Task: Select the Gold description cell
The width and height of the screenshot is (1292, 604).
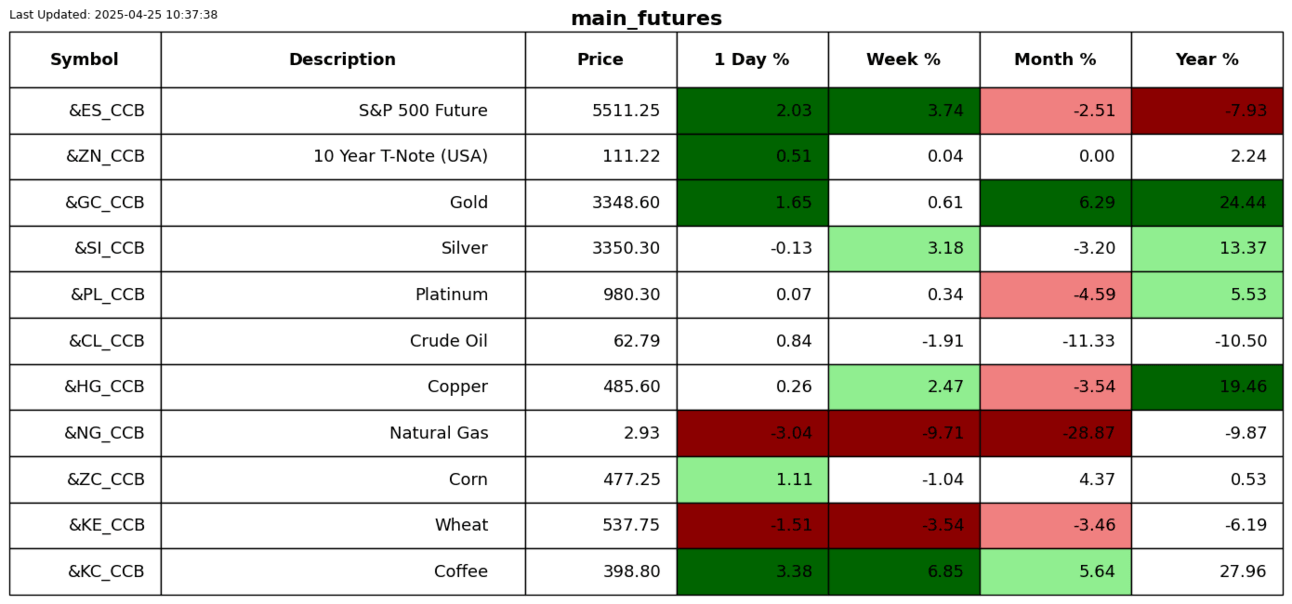Action: [469, 203]
